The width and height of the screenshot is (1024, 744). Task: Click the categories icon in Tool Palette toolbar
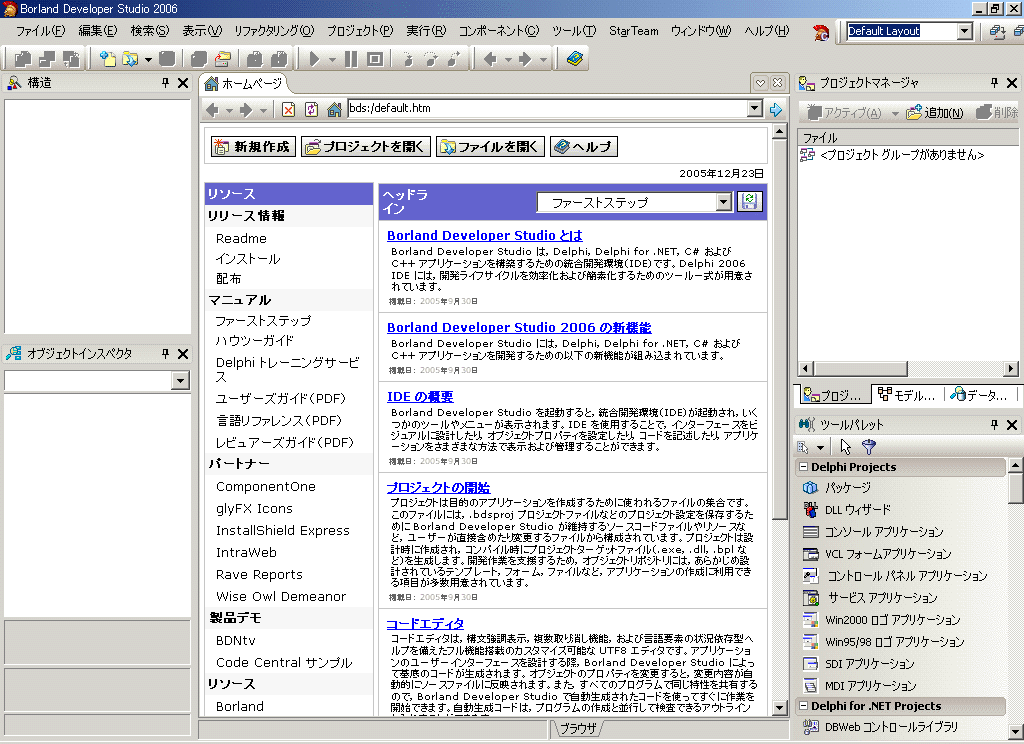803,447
